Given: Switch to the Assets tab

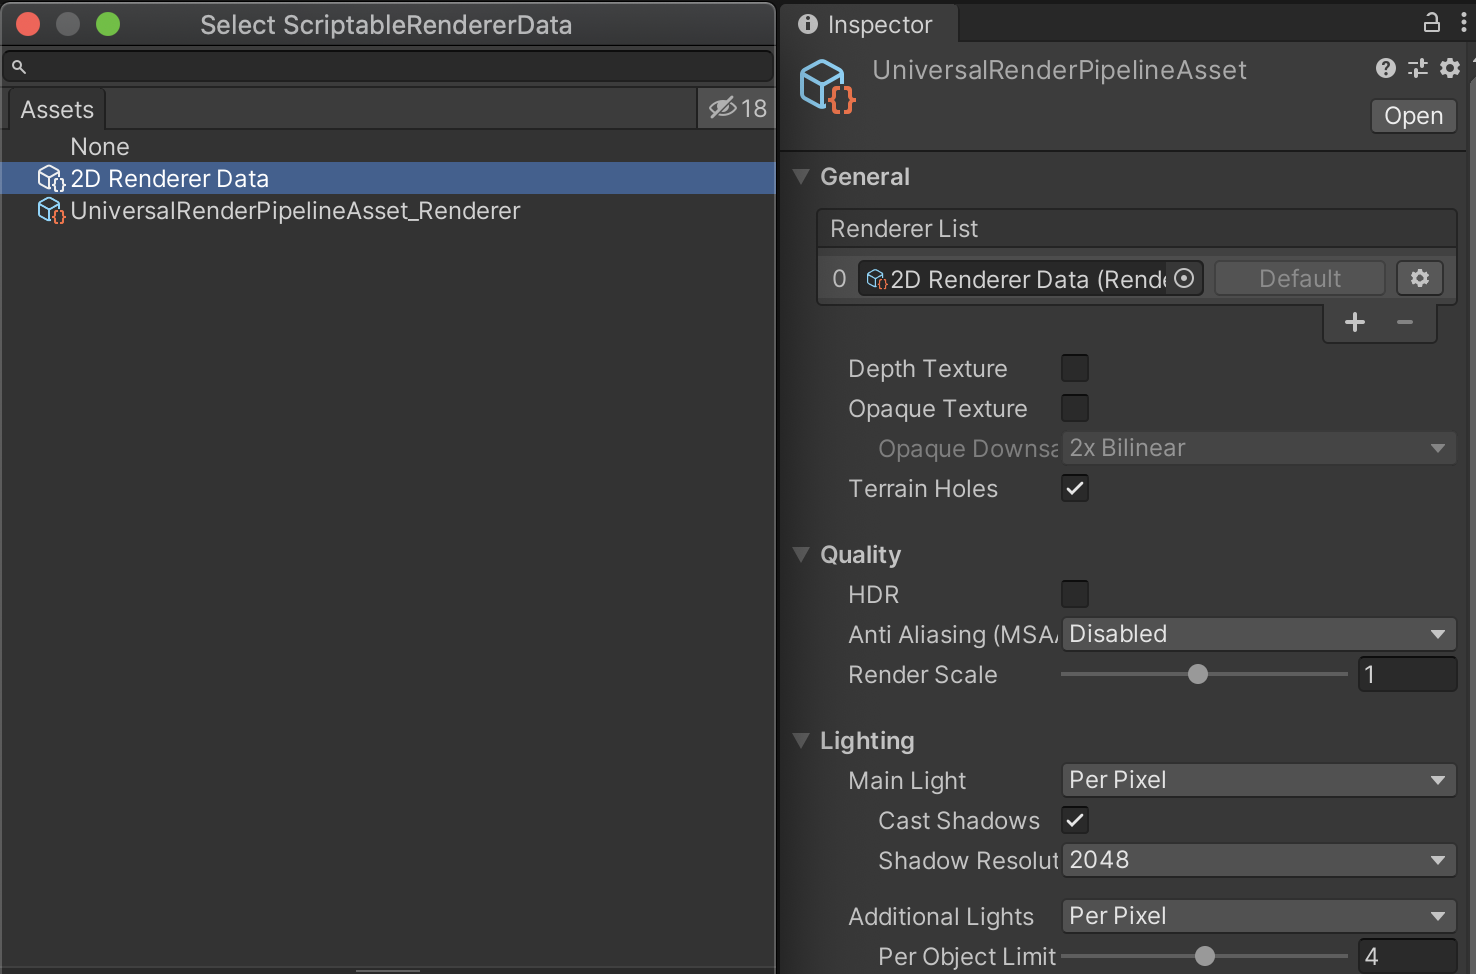Looking at the screenshot, I should (57, 109).
